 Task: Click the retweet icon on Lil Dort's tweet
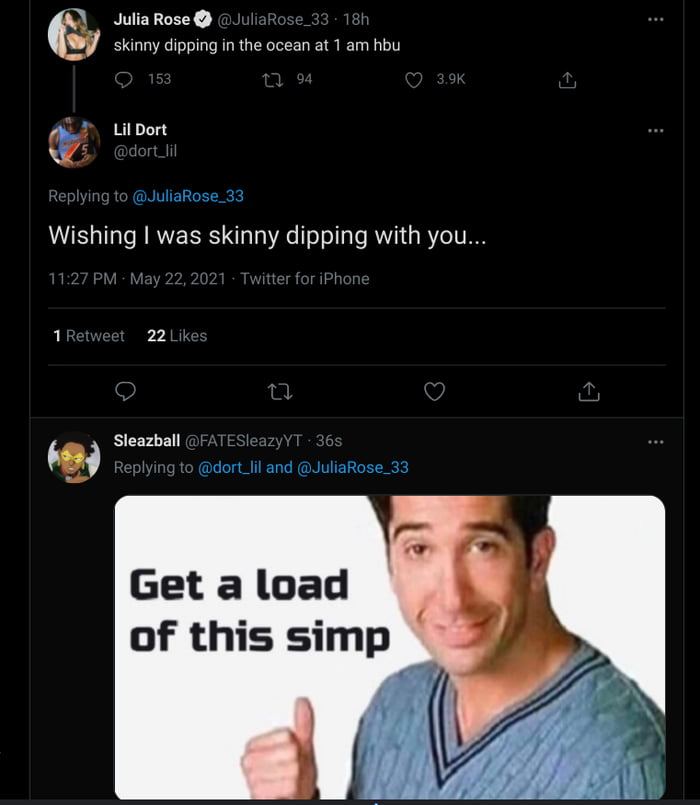[x=279, y=391]
